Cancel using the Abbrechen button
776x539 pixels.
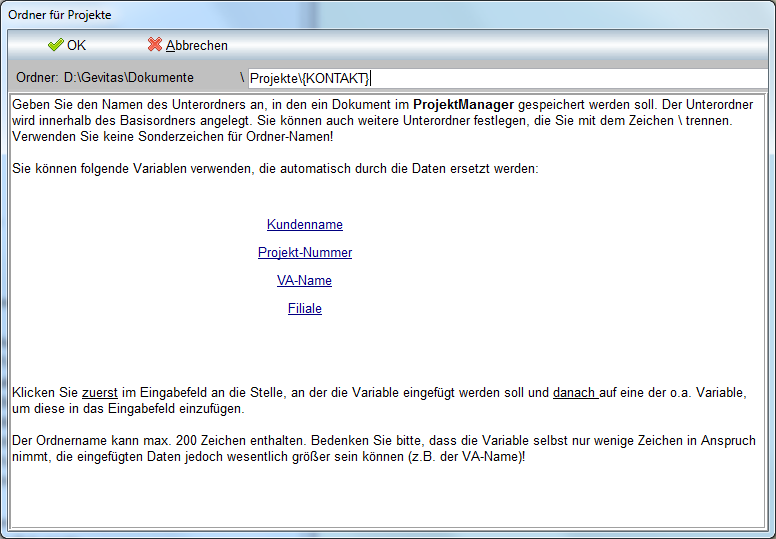click(x=196, y=45)
